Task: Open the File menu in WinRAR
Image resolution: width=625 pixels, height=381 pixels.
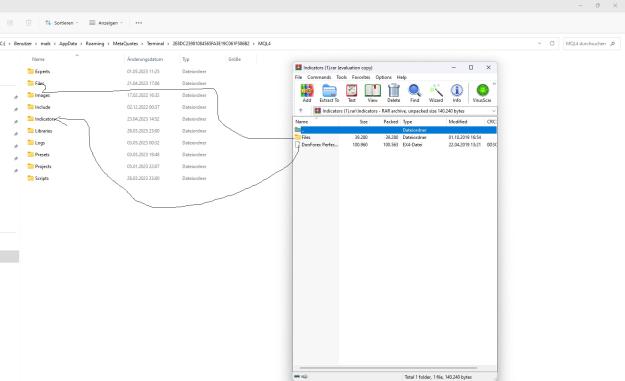Action: click(298, 77)
